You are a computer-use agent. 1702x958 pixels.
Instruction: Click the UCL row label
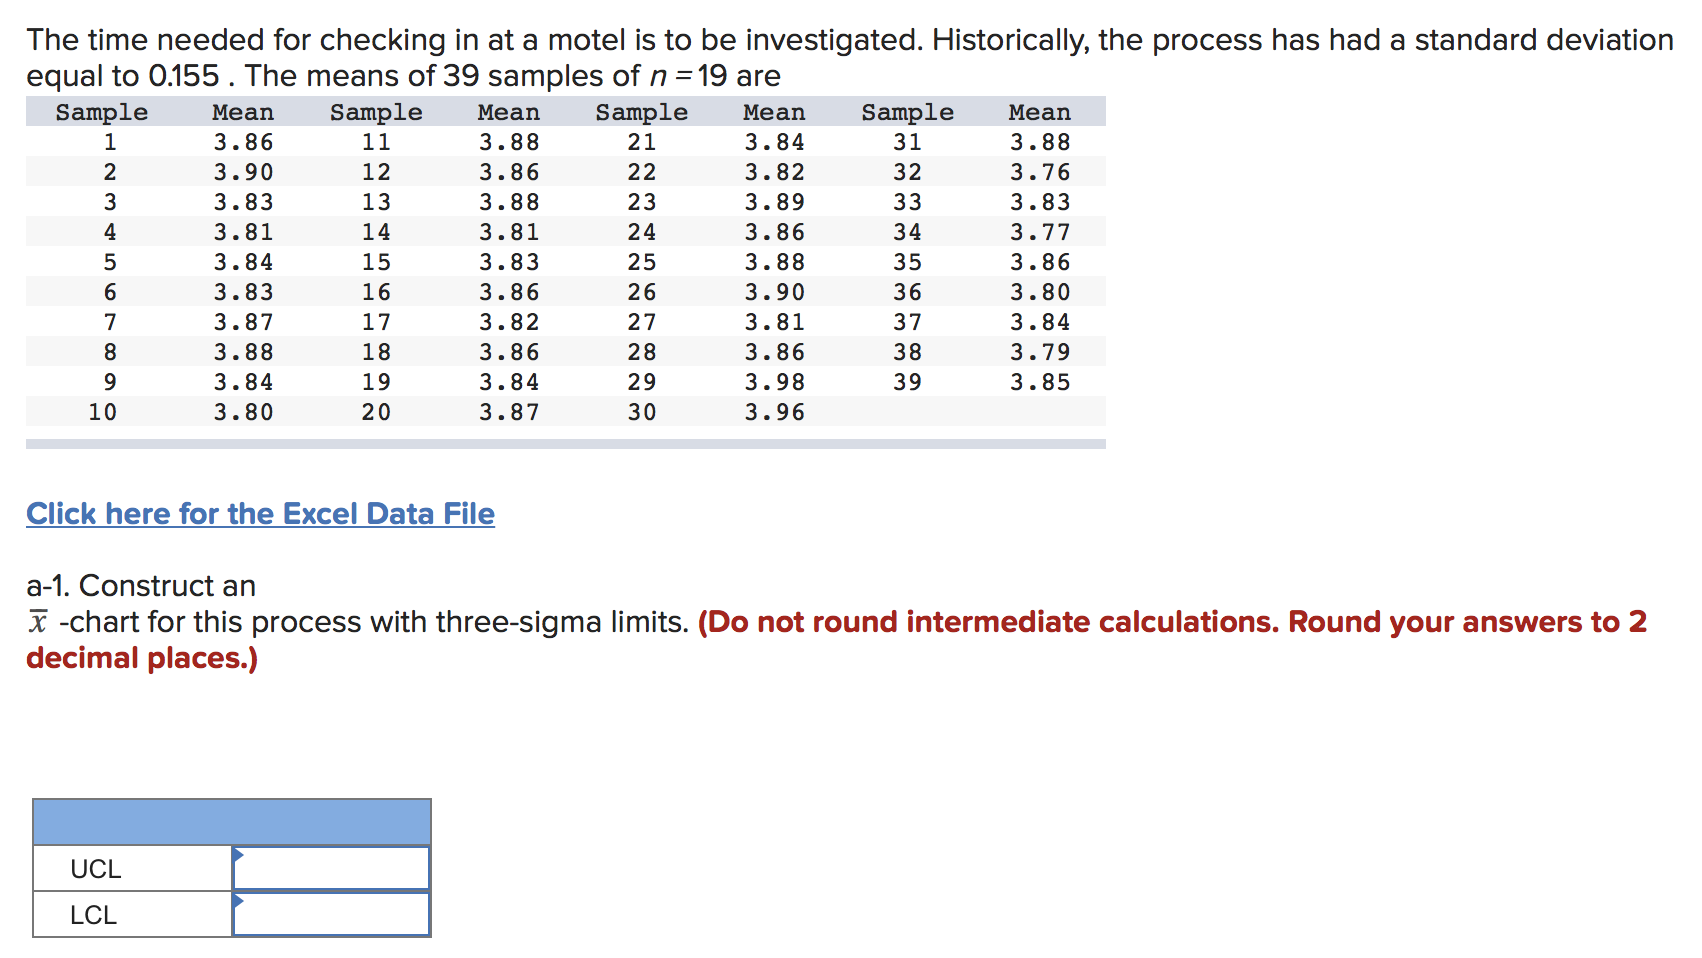(x=95, y=868)
